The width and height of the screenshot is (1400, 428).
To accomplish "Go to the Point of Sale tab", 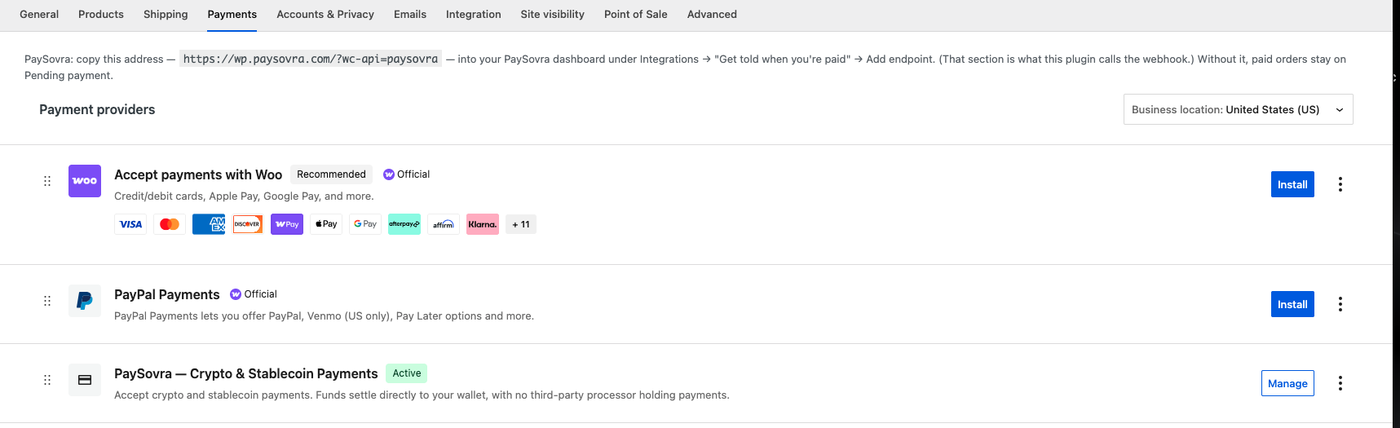I will (635, 14).
